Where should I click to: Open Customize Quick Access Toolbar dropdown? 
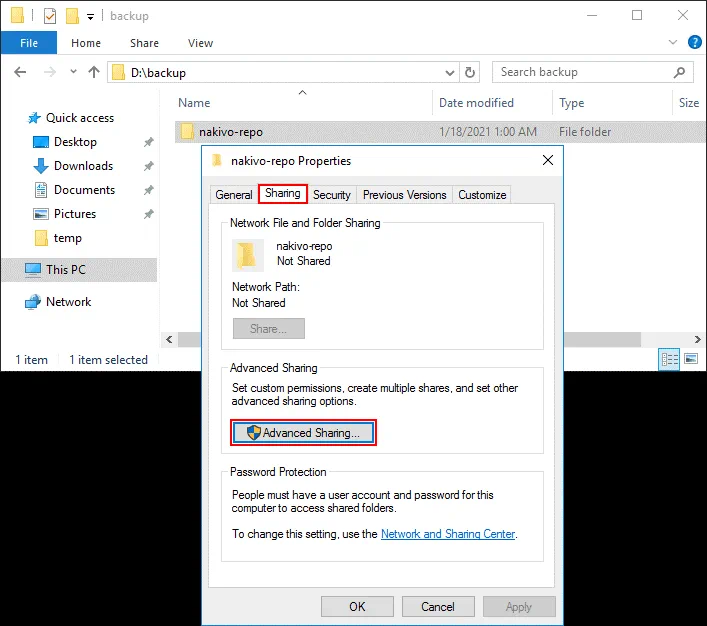[90, 17]
